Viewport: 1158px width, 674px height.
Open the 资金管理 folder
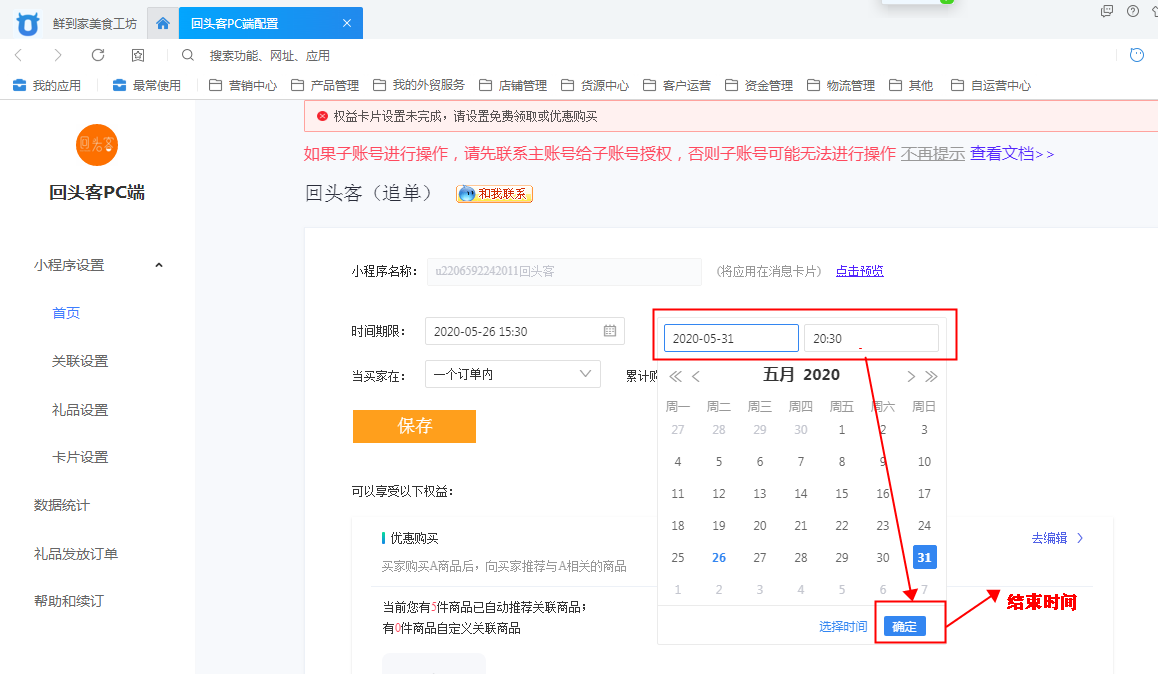(758, 86)
